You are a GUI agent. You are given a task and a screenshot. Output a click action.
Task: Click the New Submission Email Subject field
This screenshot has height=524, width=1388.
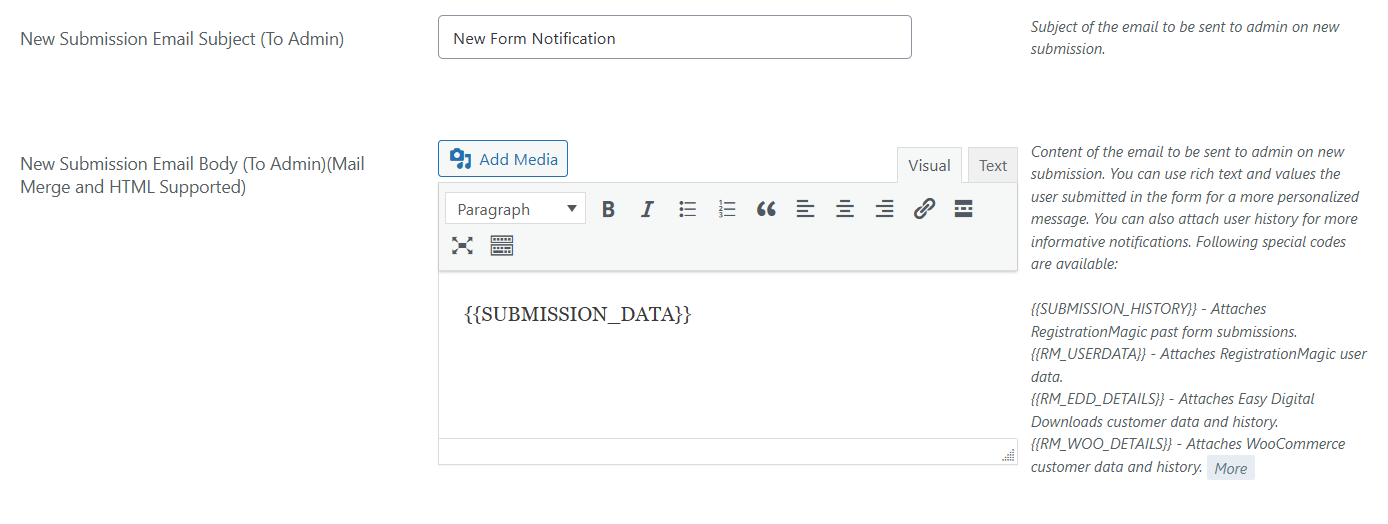pos(674,38)
